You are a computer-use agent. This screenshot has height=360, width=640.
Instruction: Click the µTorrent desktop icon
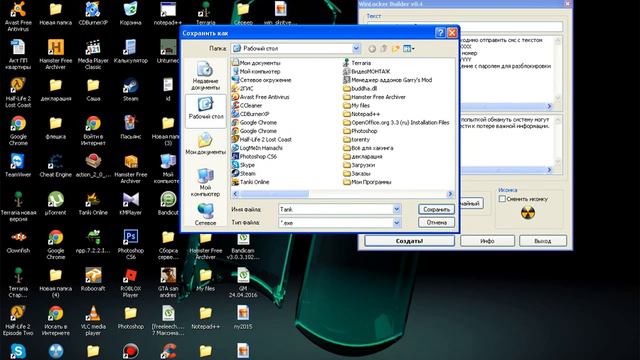56,203
